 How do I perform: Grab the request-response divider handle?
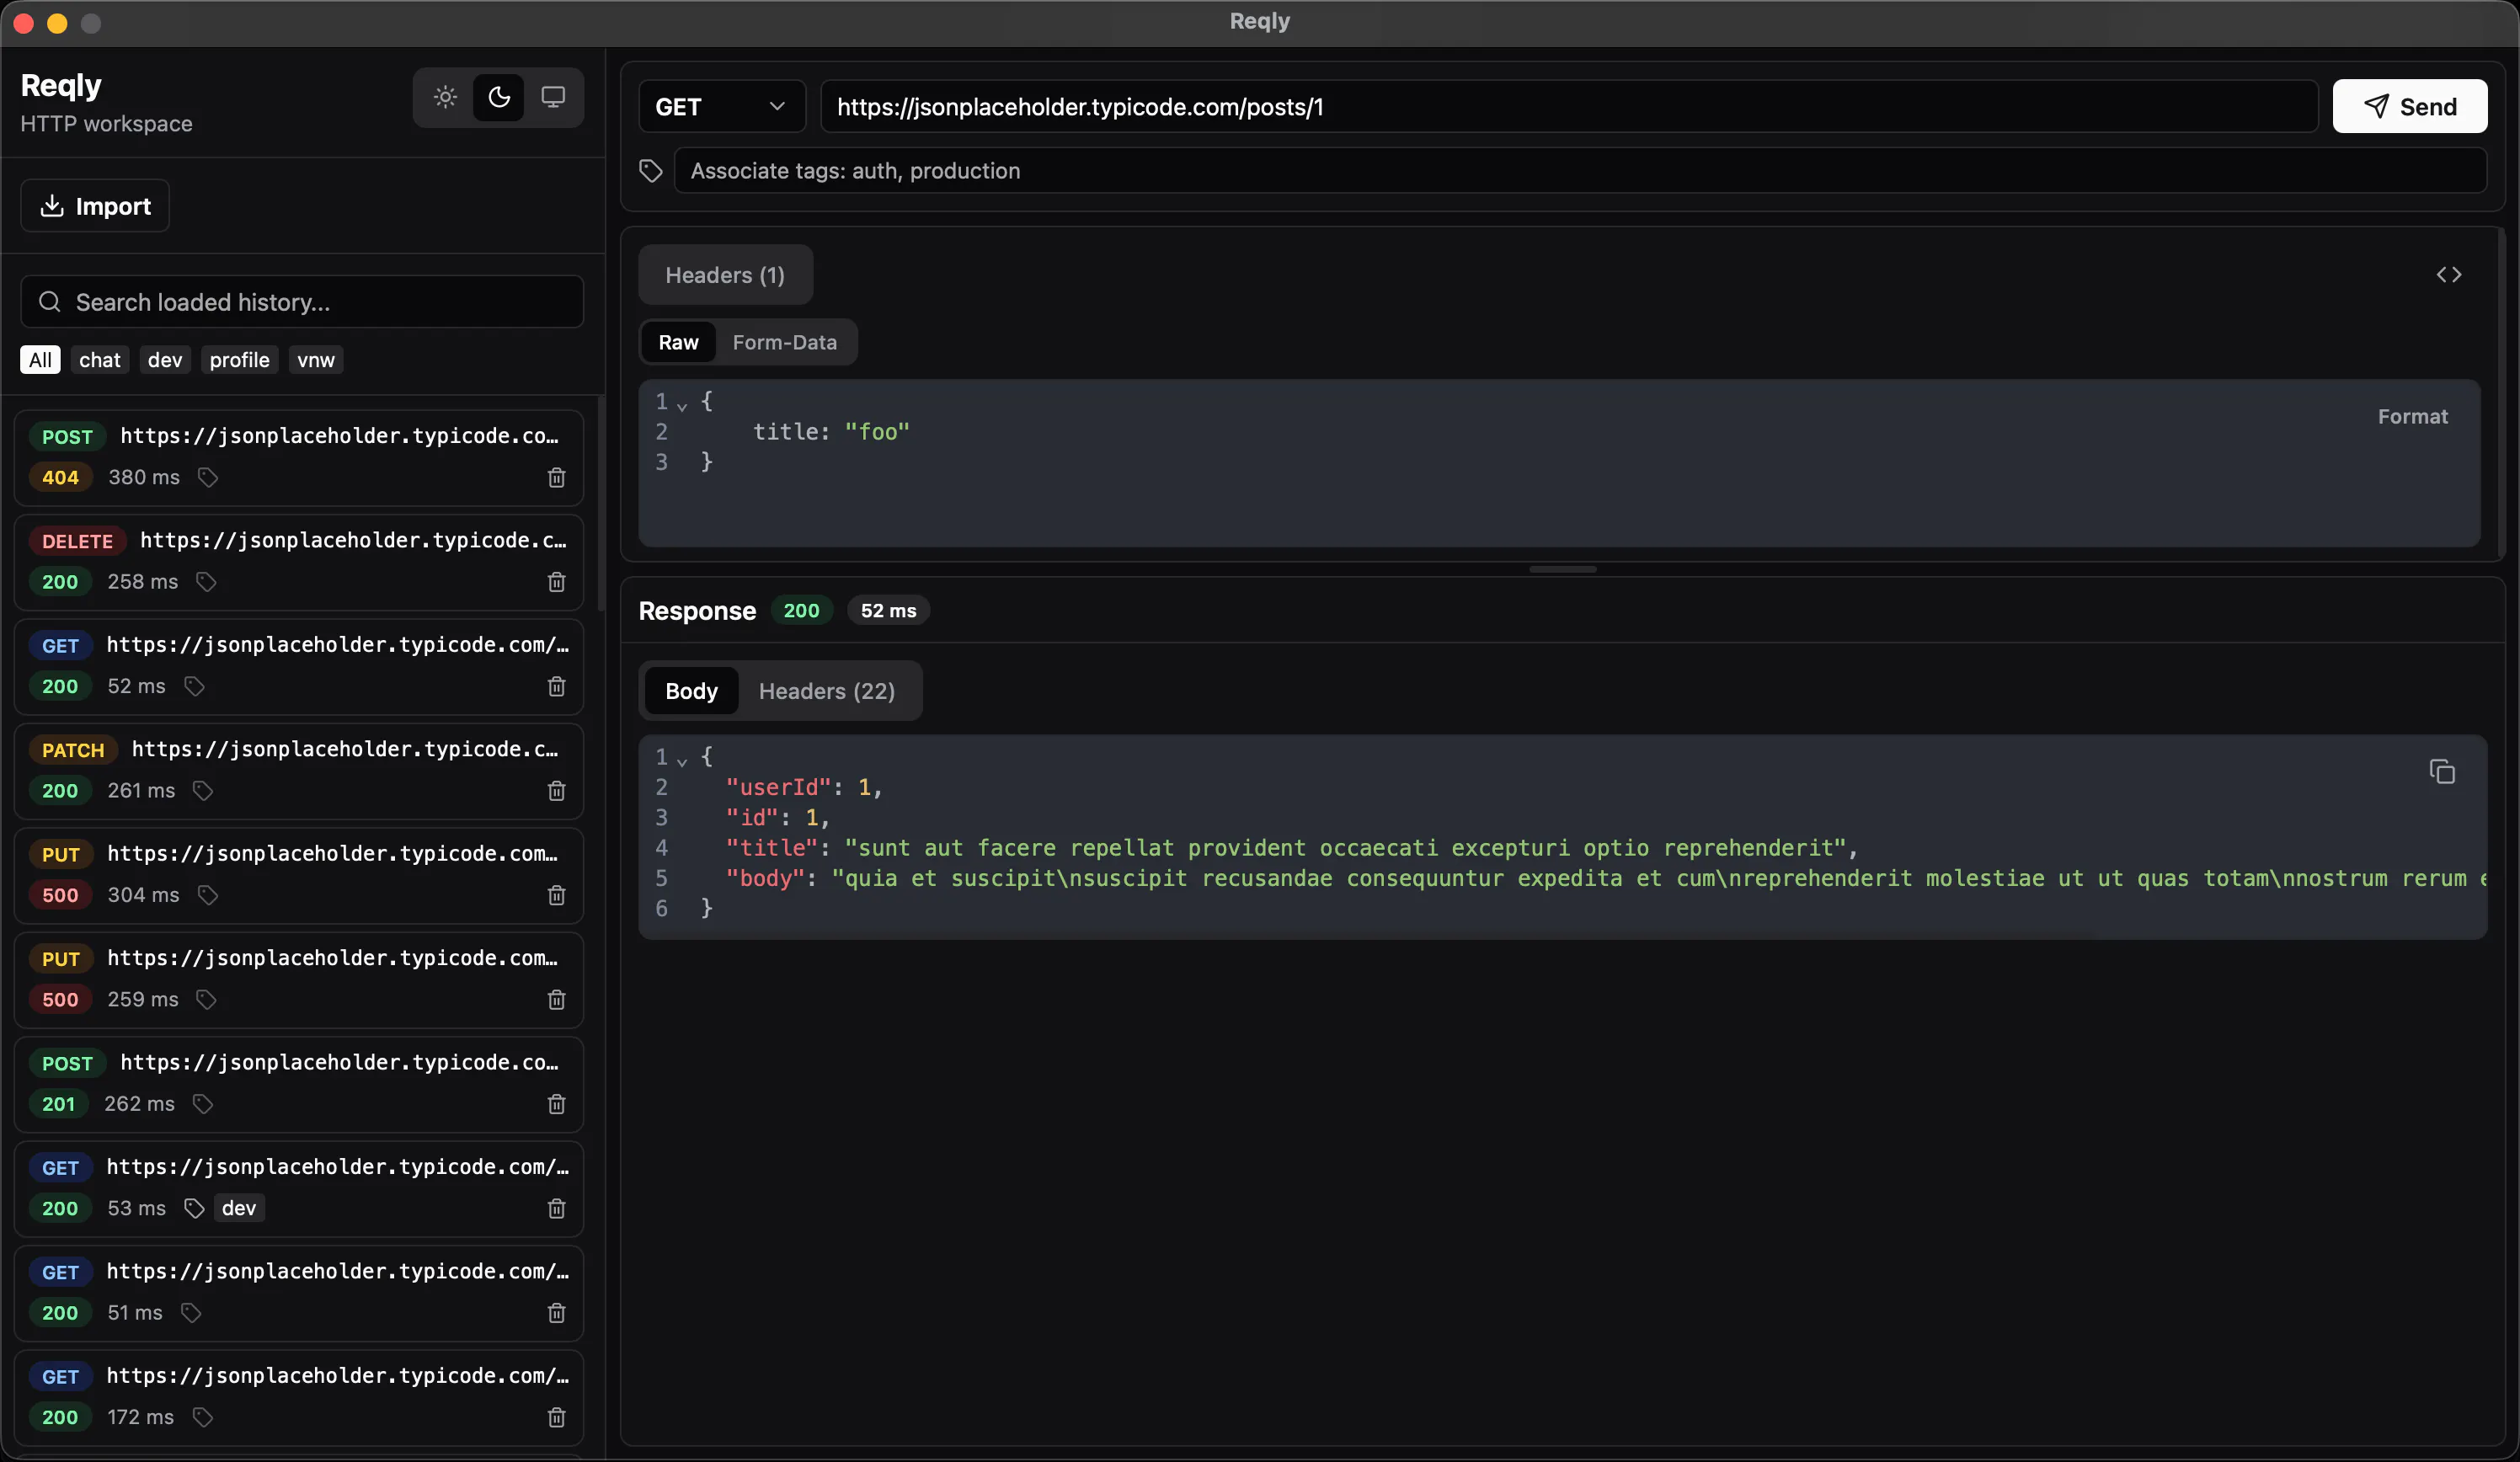click(1563, 569)
